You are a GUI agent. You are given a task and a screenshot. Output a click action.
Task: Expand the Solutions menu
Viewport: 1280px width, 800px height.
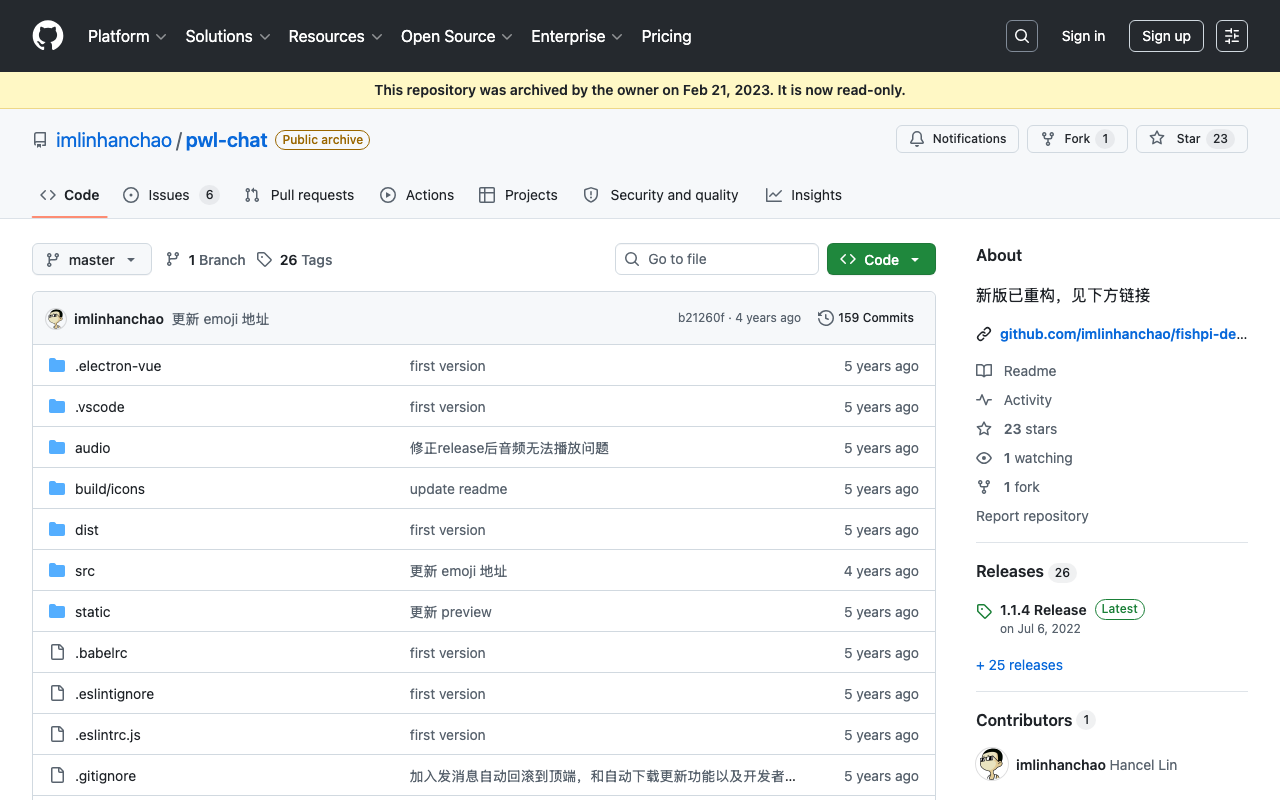coord(228,36)
